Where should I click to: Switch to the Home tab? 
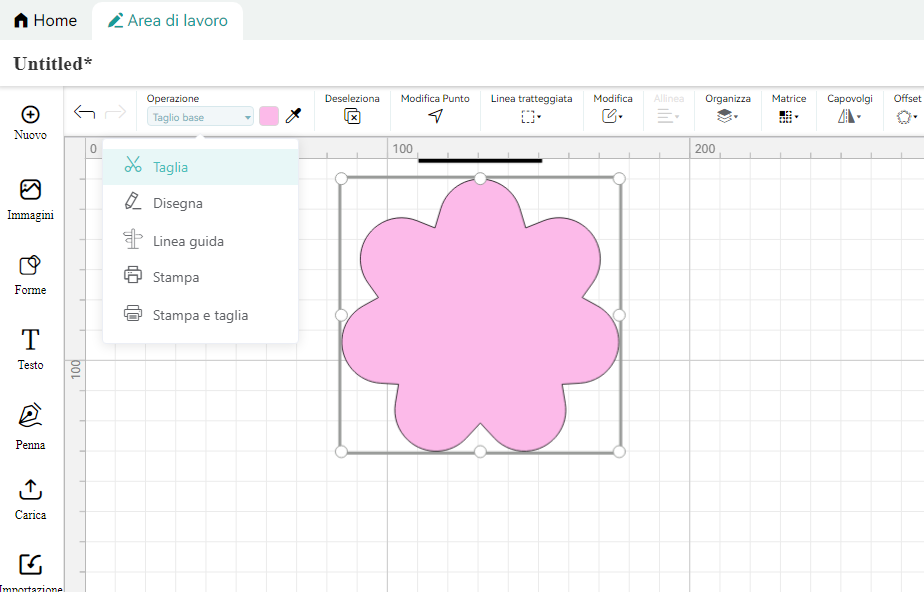[x=46, y=20]
